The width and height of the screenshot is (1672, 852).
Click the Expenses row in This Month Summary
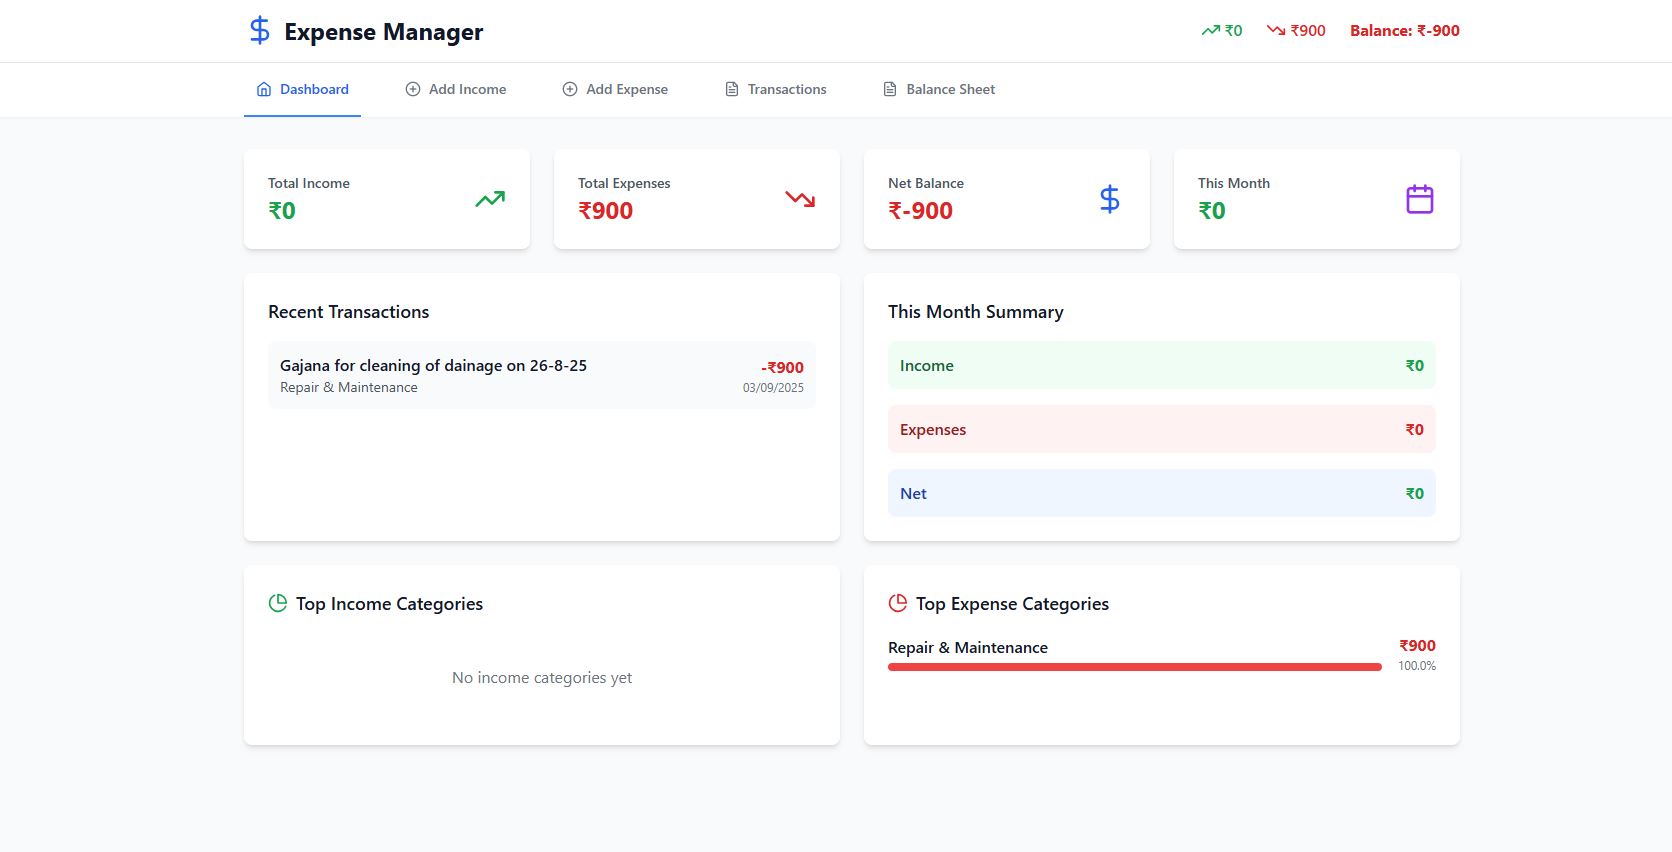tap(1161, 429)
